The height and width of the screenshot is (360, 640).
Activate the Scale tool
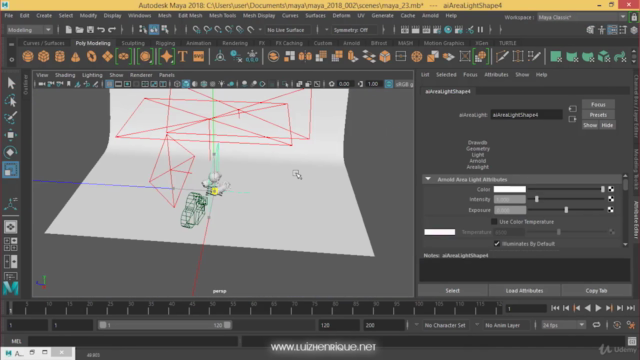click(11, 169)
